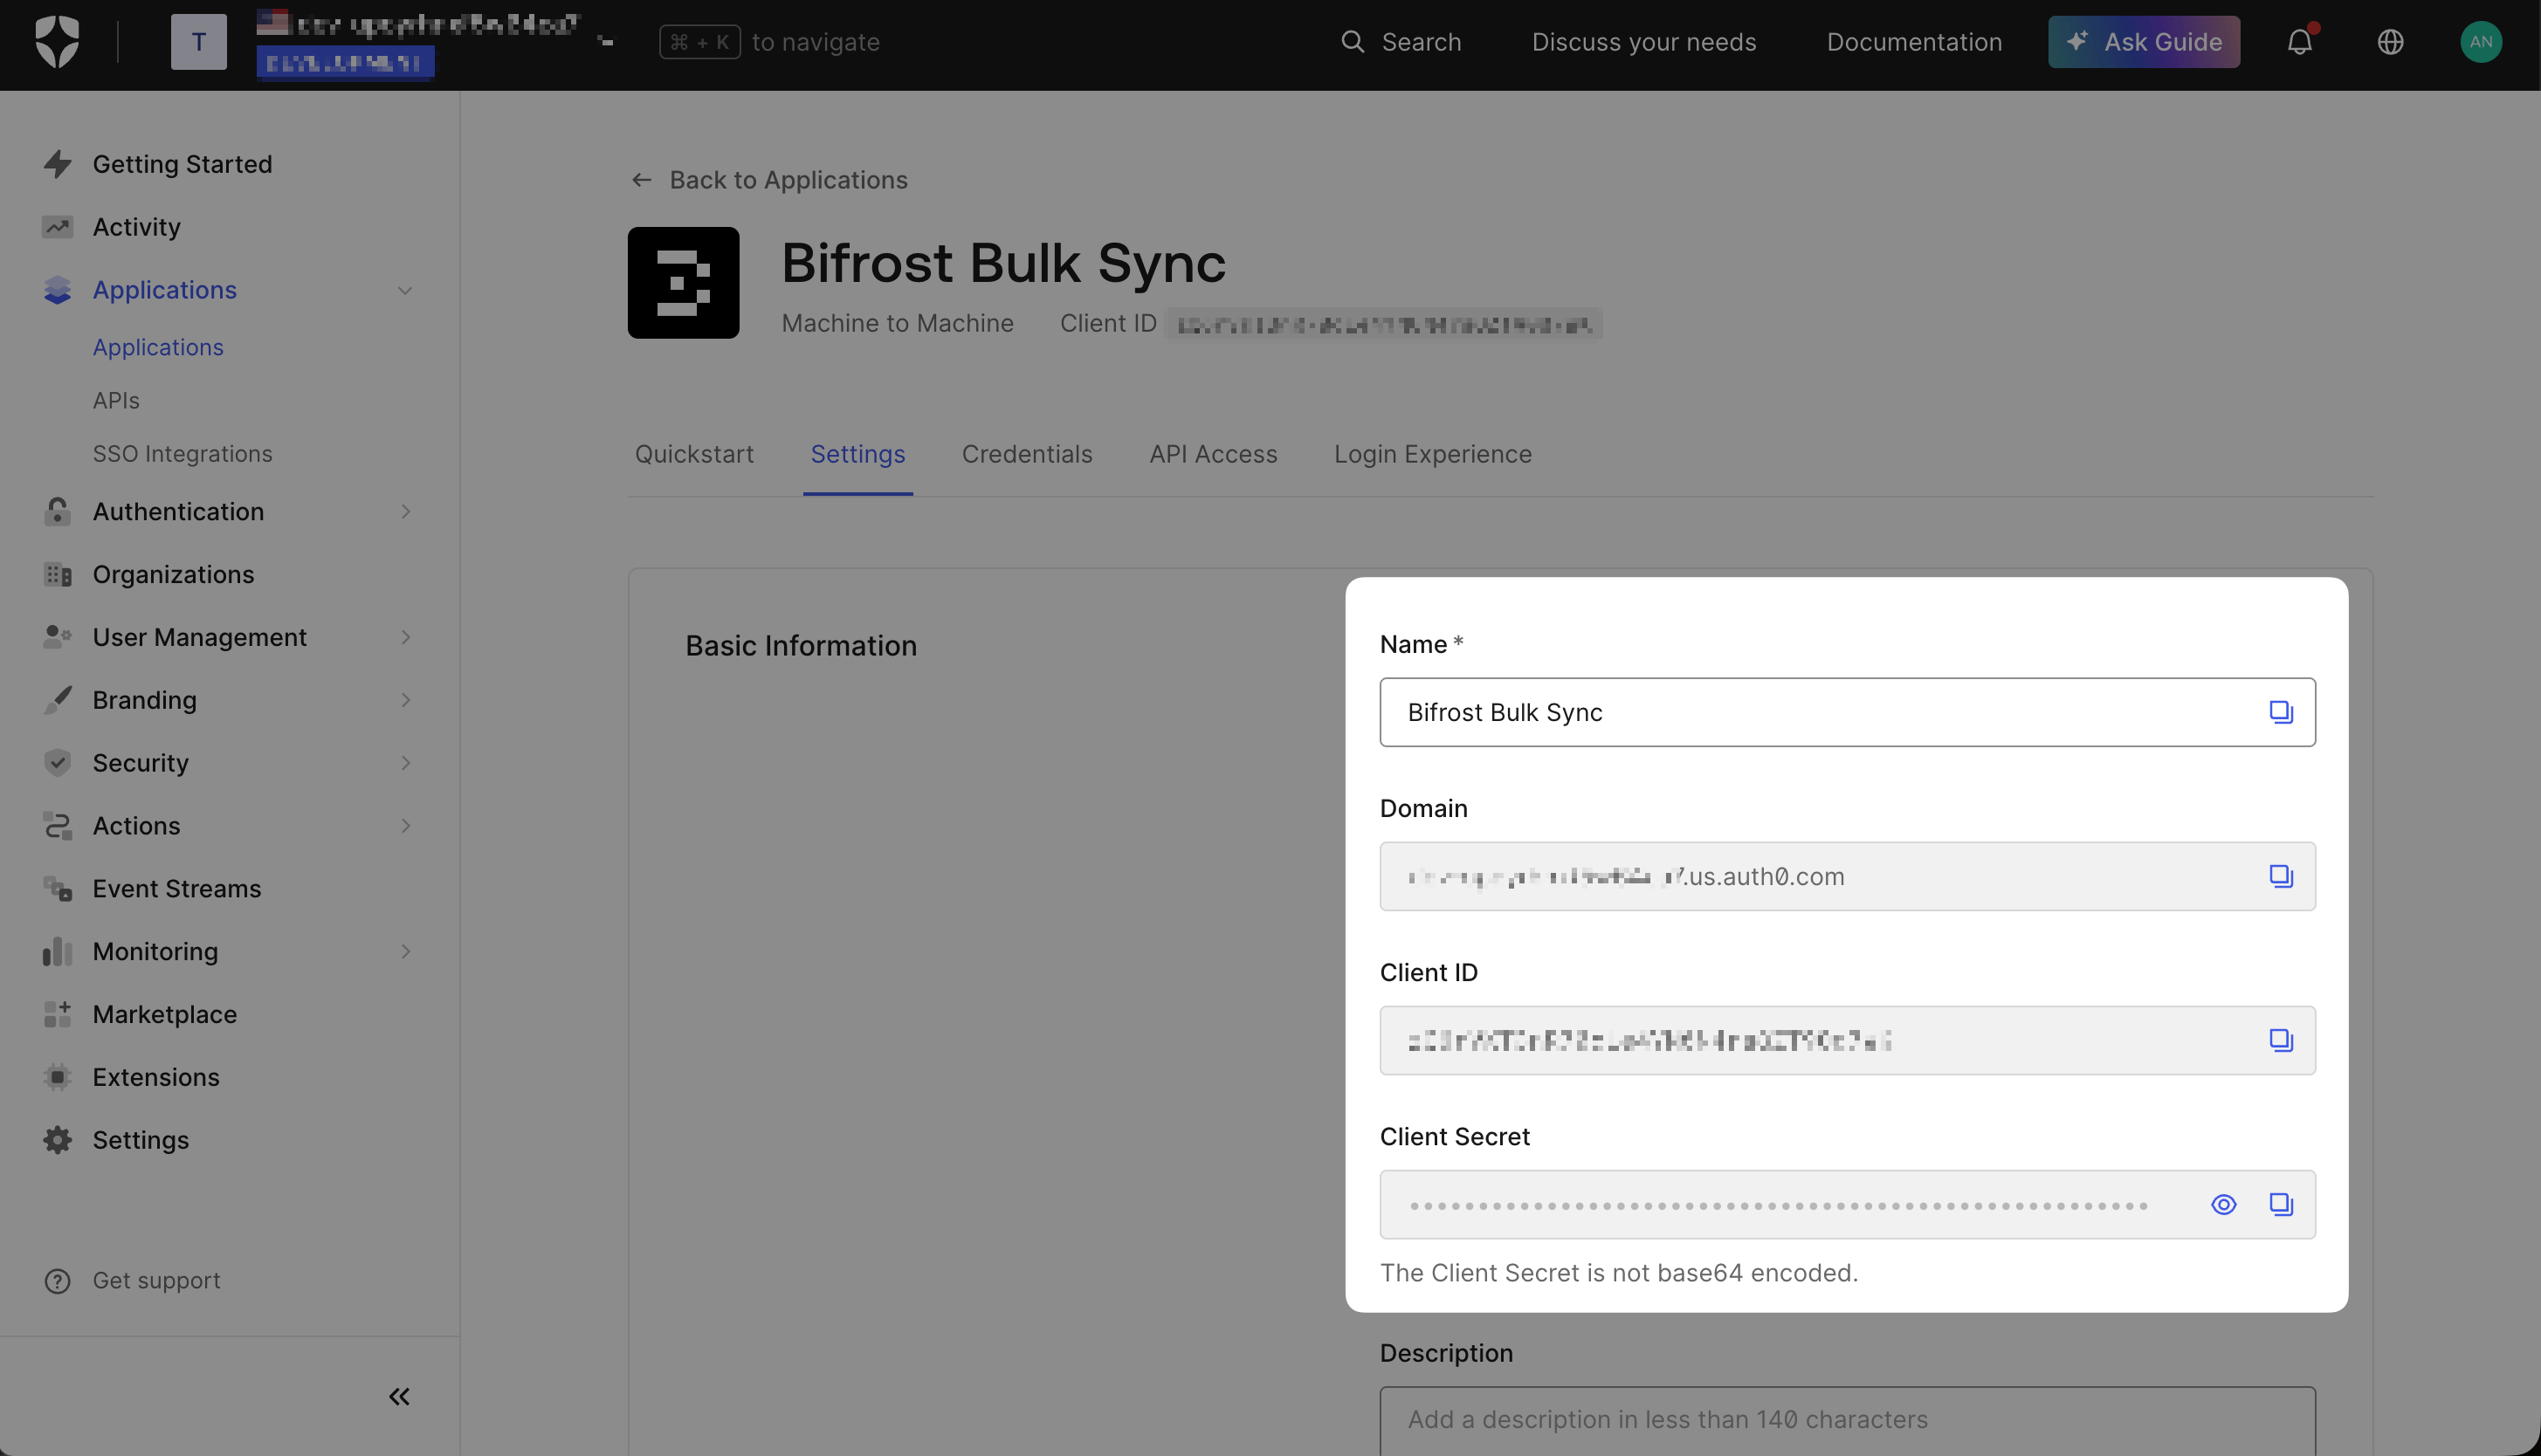Image resolution: width=2541 pixels, height=1456 pixels.
Task: Click the 'Machine to Machine' label
Action: click(x=897, y=324)
